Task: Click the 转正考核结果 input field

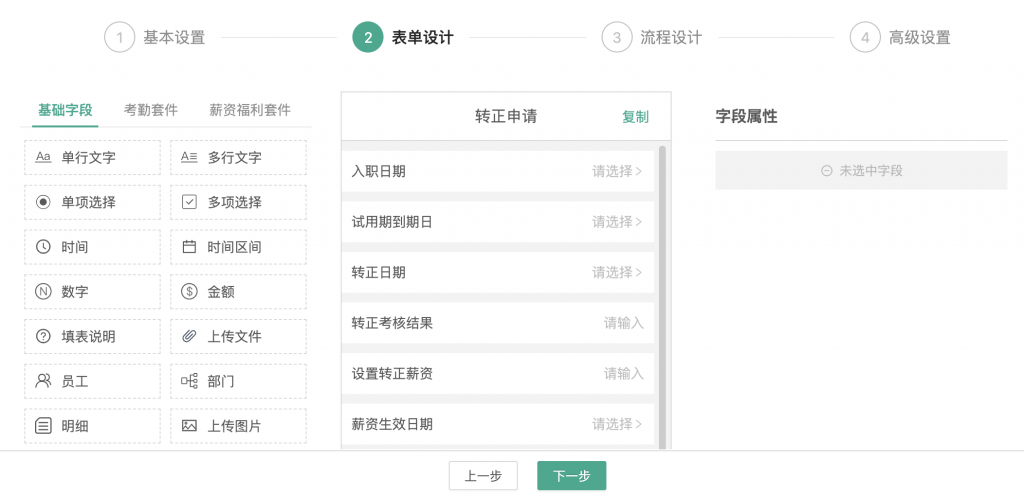Action: click(498, 323)
